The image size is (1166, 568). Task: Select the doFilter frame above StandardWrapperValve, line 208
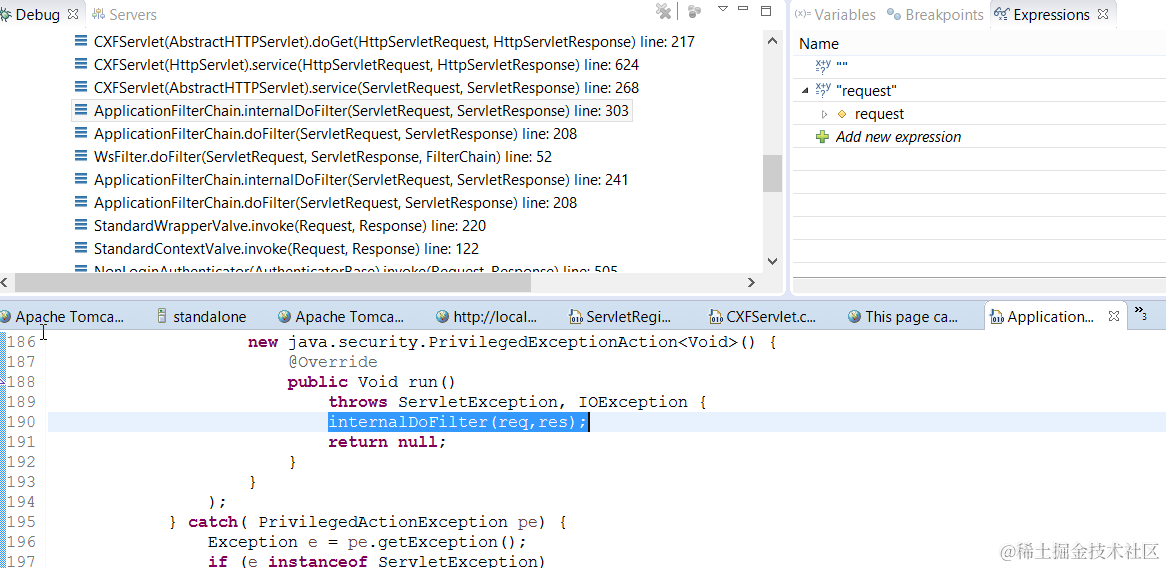tap(335, 203)
